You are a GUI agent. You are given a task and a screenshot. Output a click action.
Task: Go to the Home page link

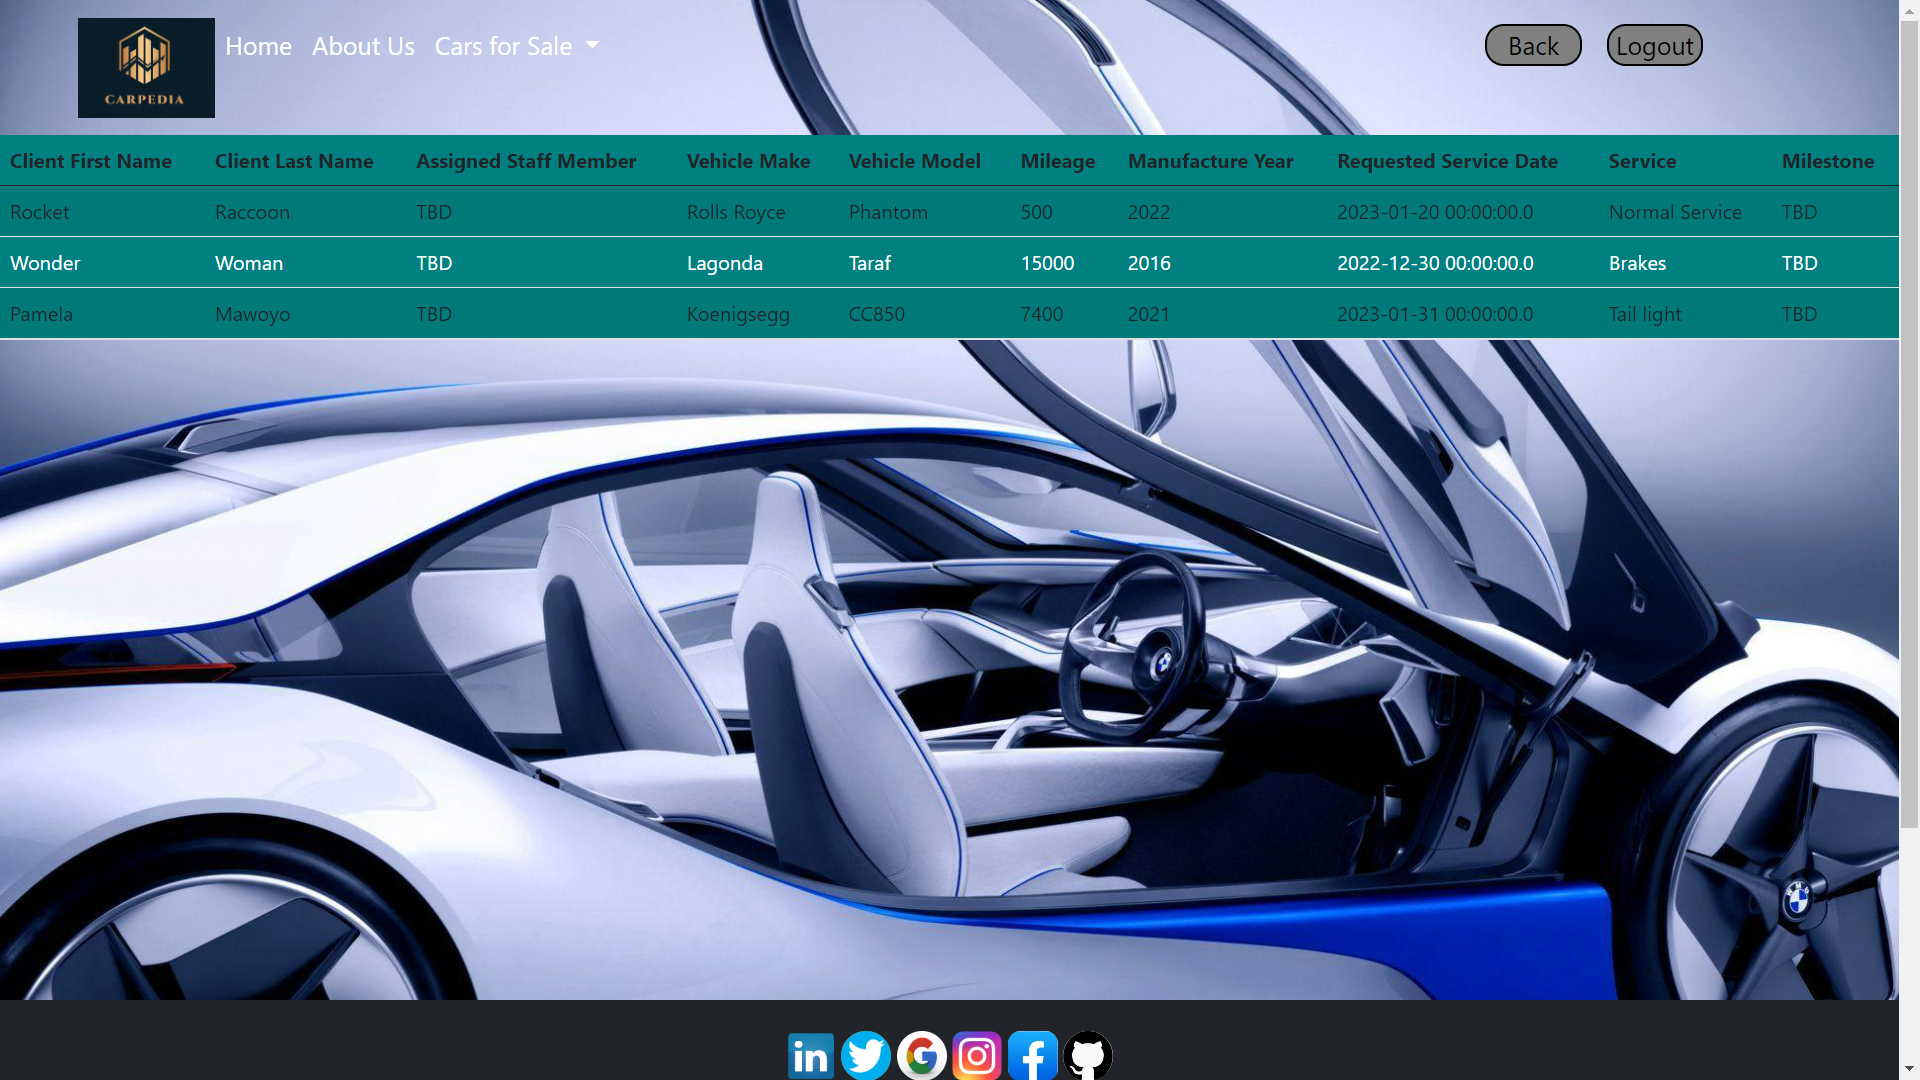pyautogui.click(x=258, y=46)
